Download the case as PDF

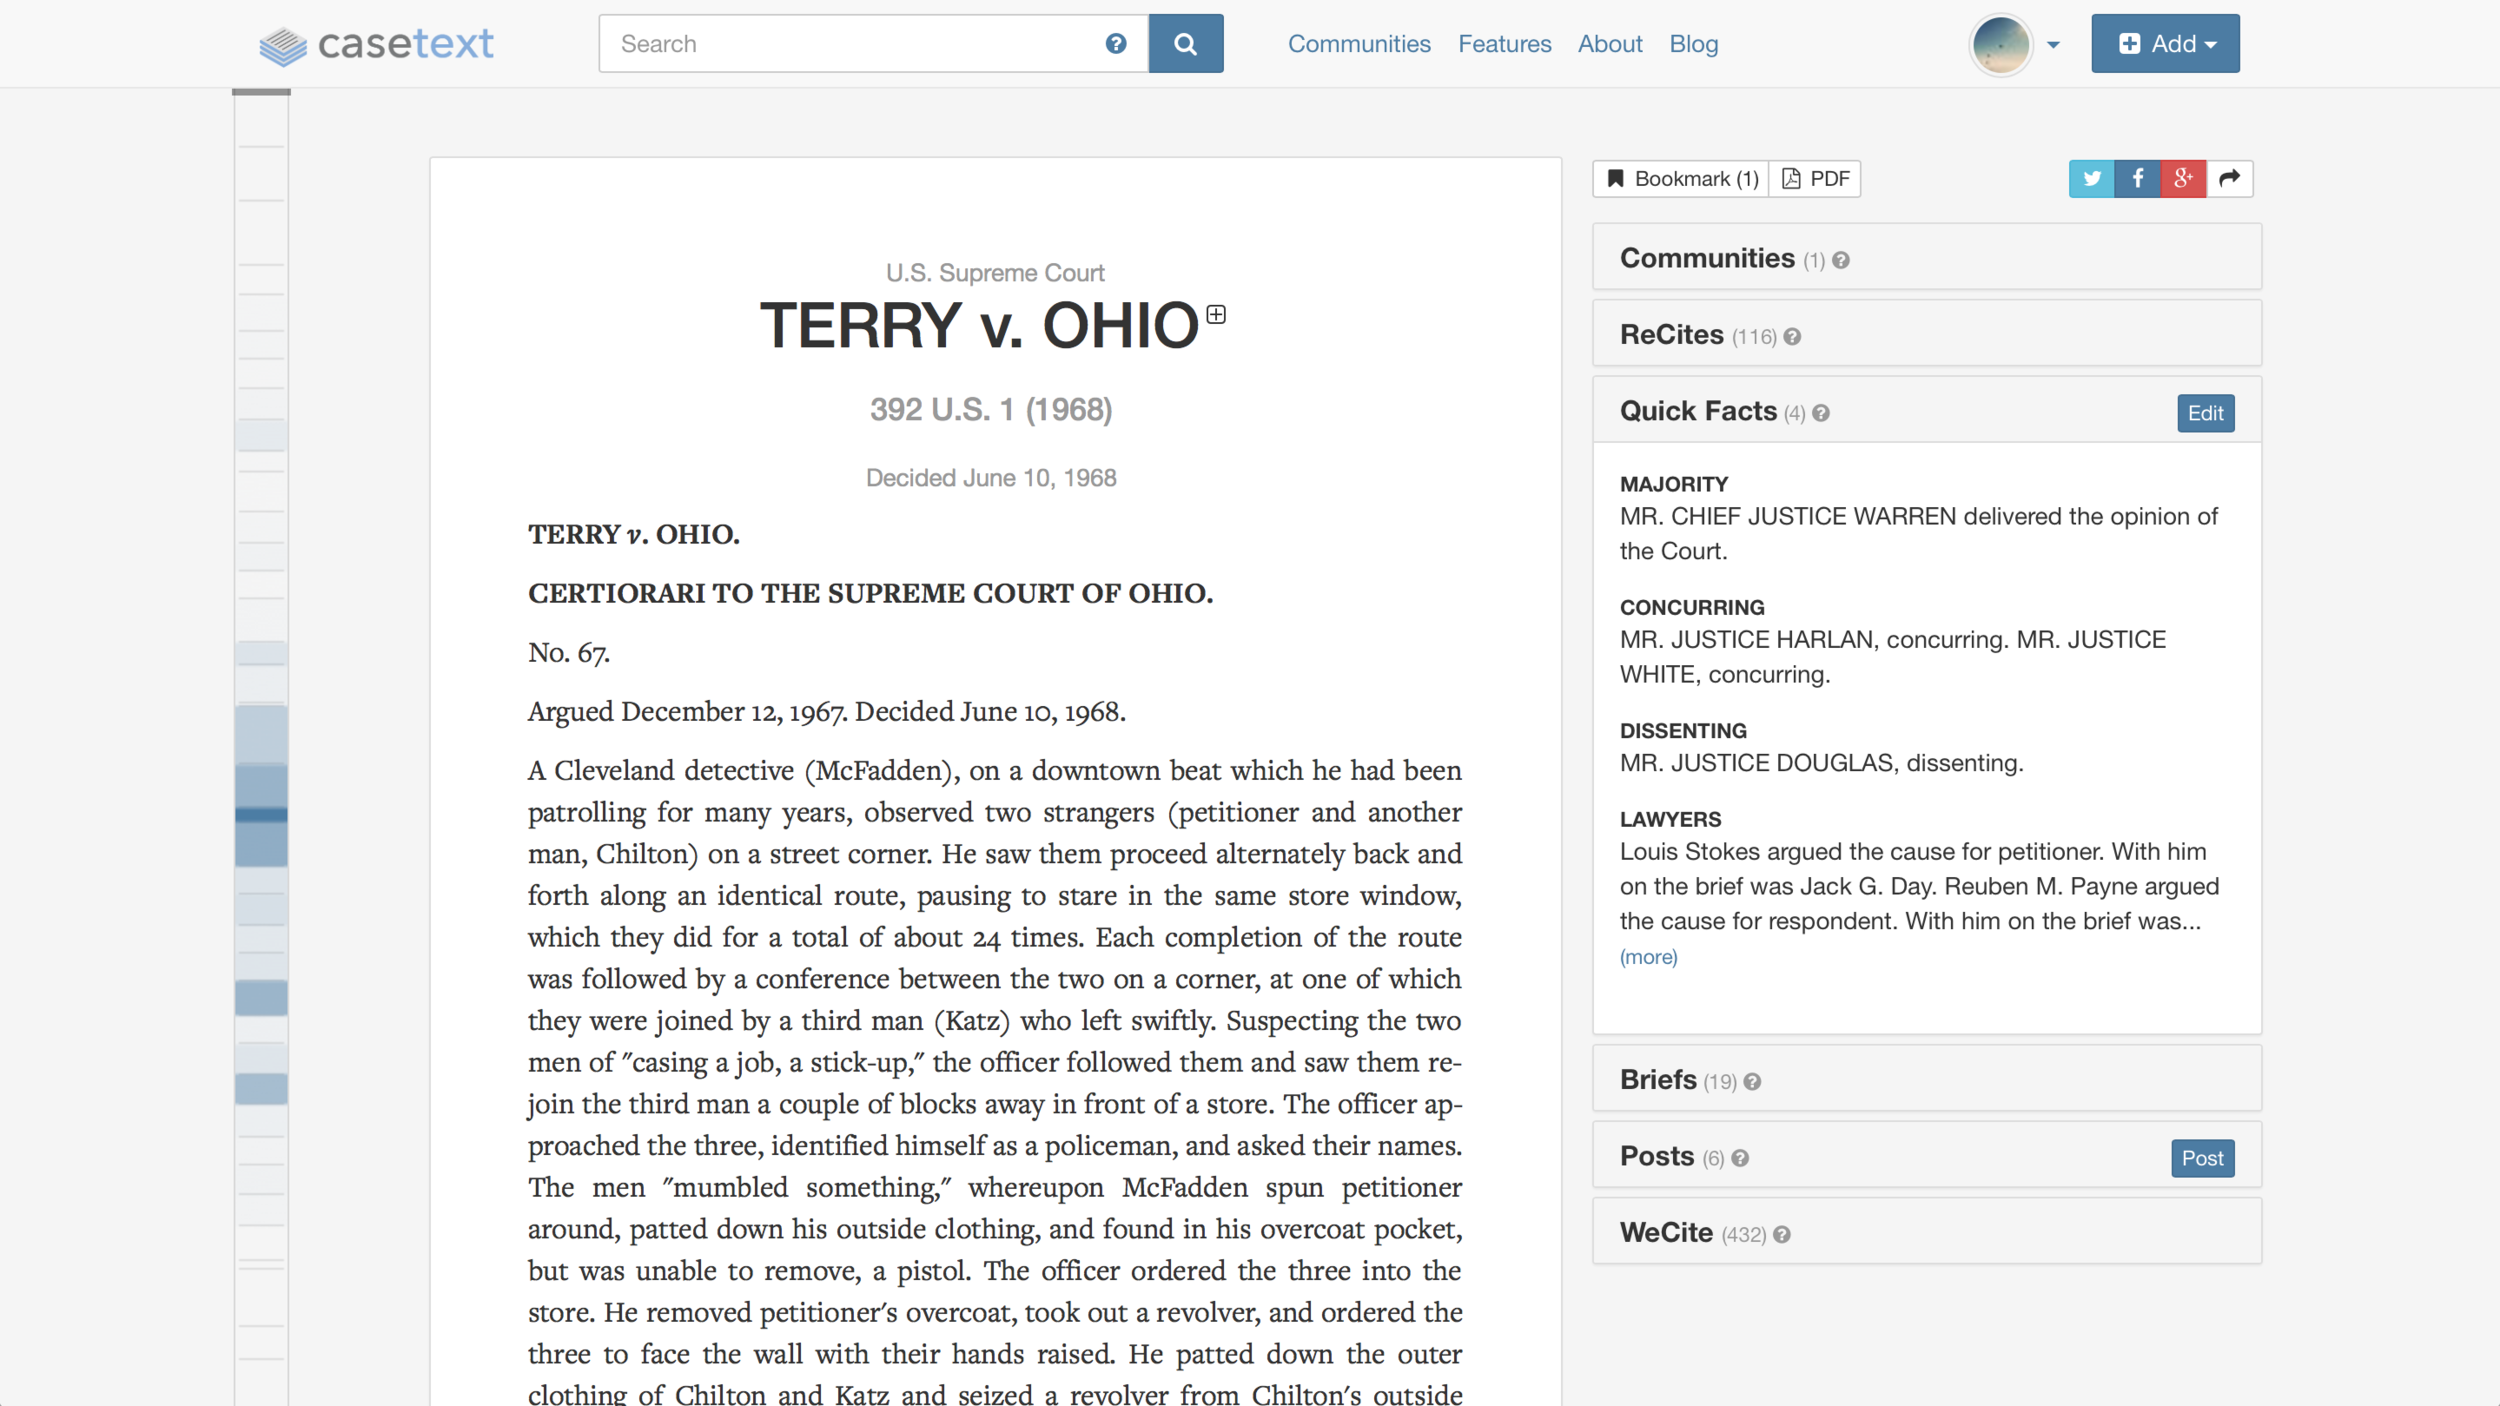click(1815, 179)
